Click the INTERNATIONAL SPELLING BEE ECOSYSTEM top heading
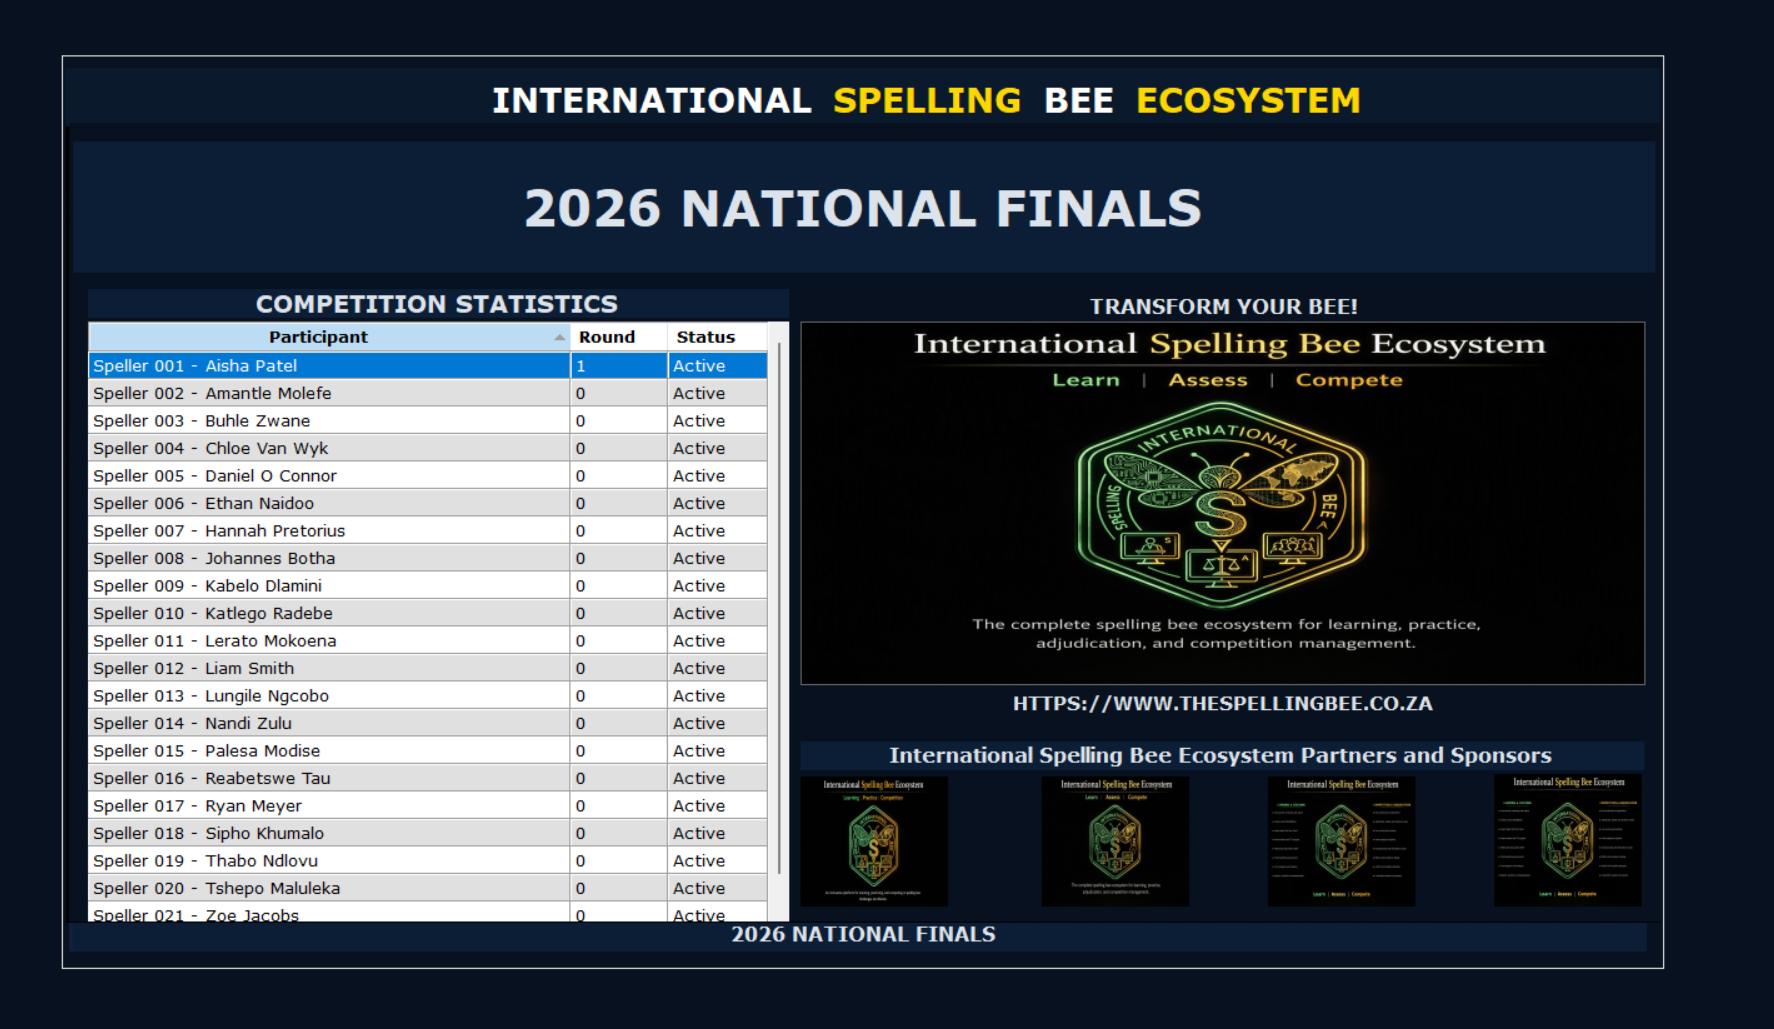Screen dimensions: 1774x1029 click(x=926, y=100)
